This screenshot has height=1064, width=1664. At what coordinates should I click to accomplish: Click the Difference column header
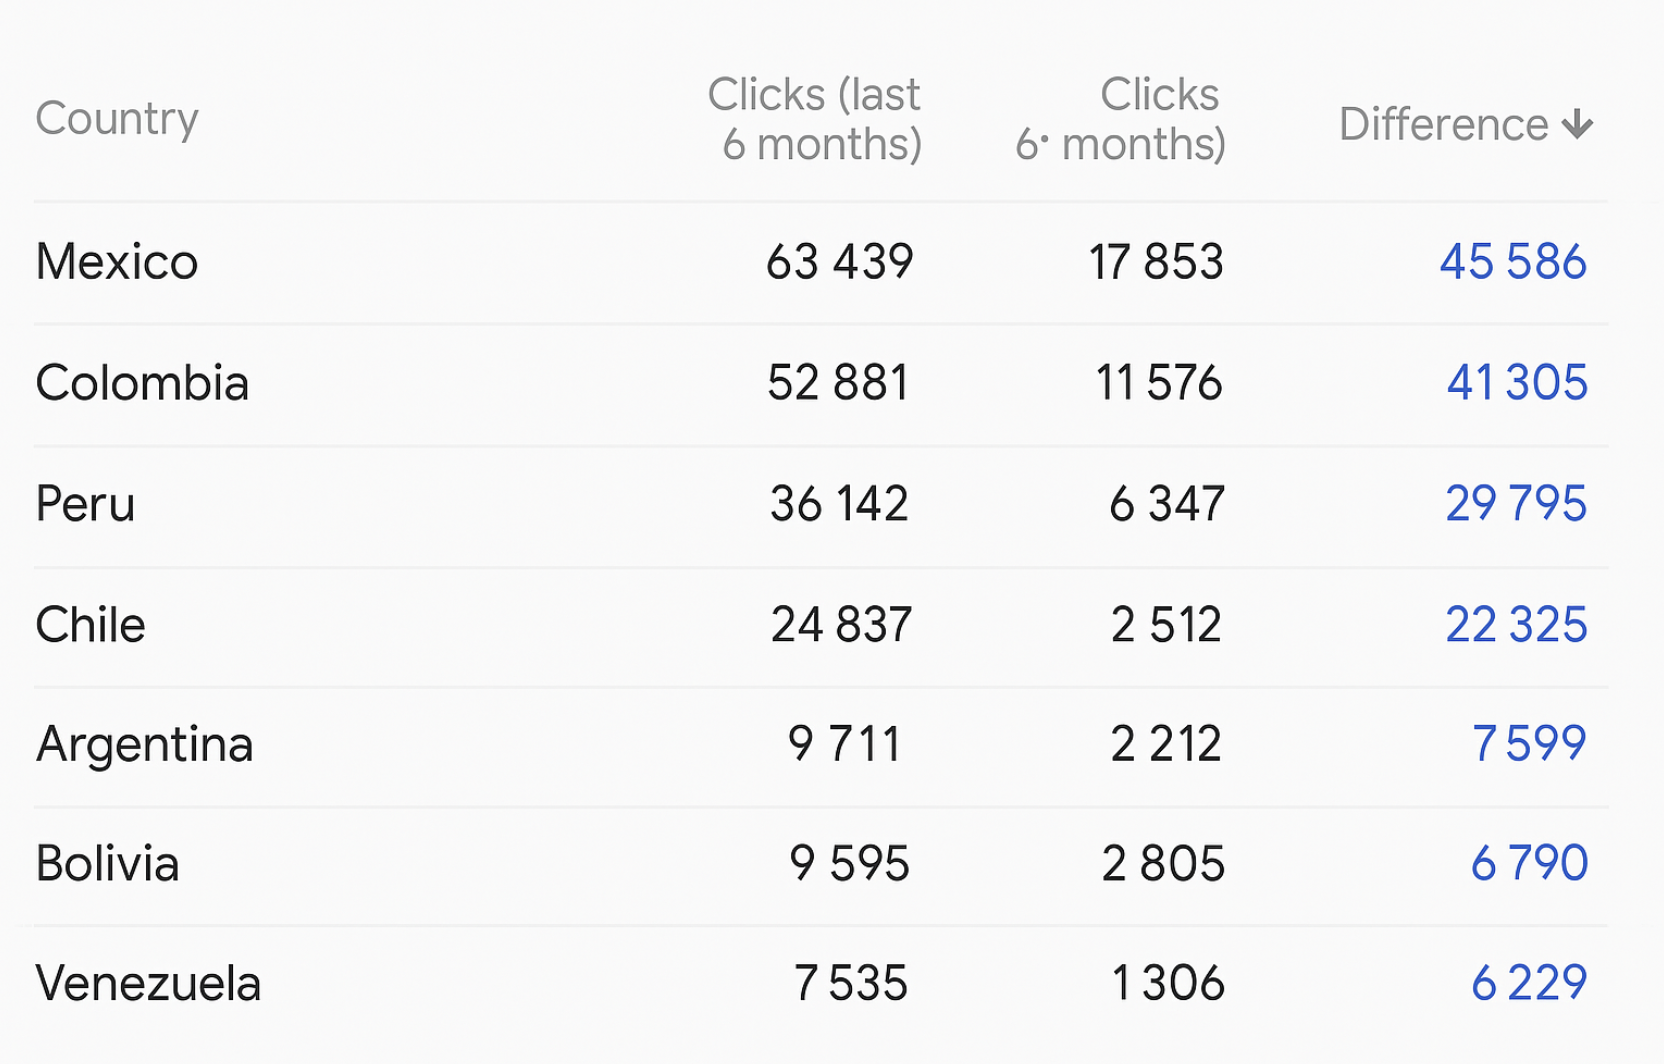(x=1443, y=125)
